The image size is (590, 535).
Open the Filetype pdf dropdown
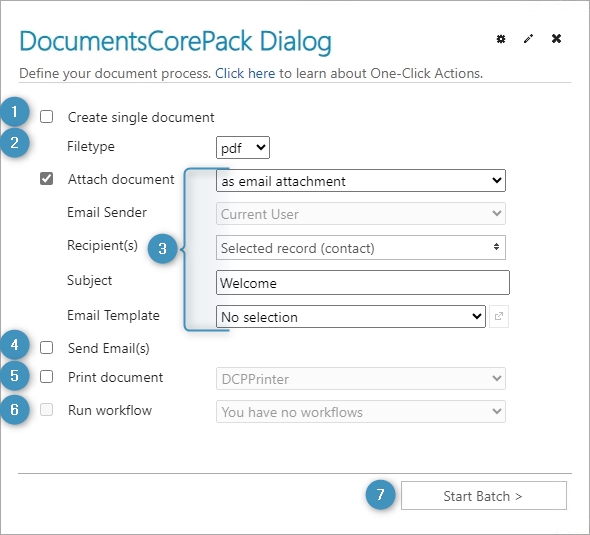click(x=243, y=147)
